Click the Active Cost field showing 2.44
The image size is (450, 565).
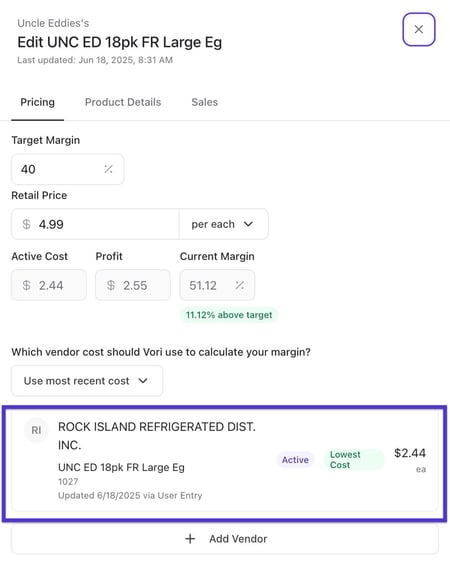(49, 285)
